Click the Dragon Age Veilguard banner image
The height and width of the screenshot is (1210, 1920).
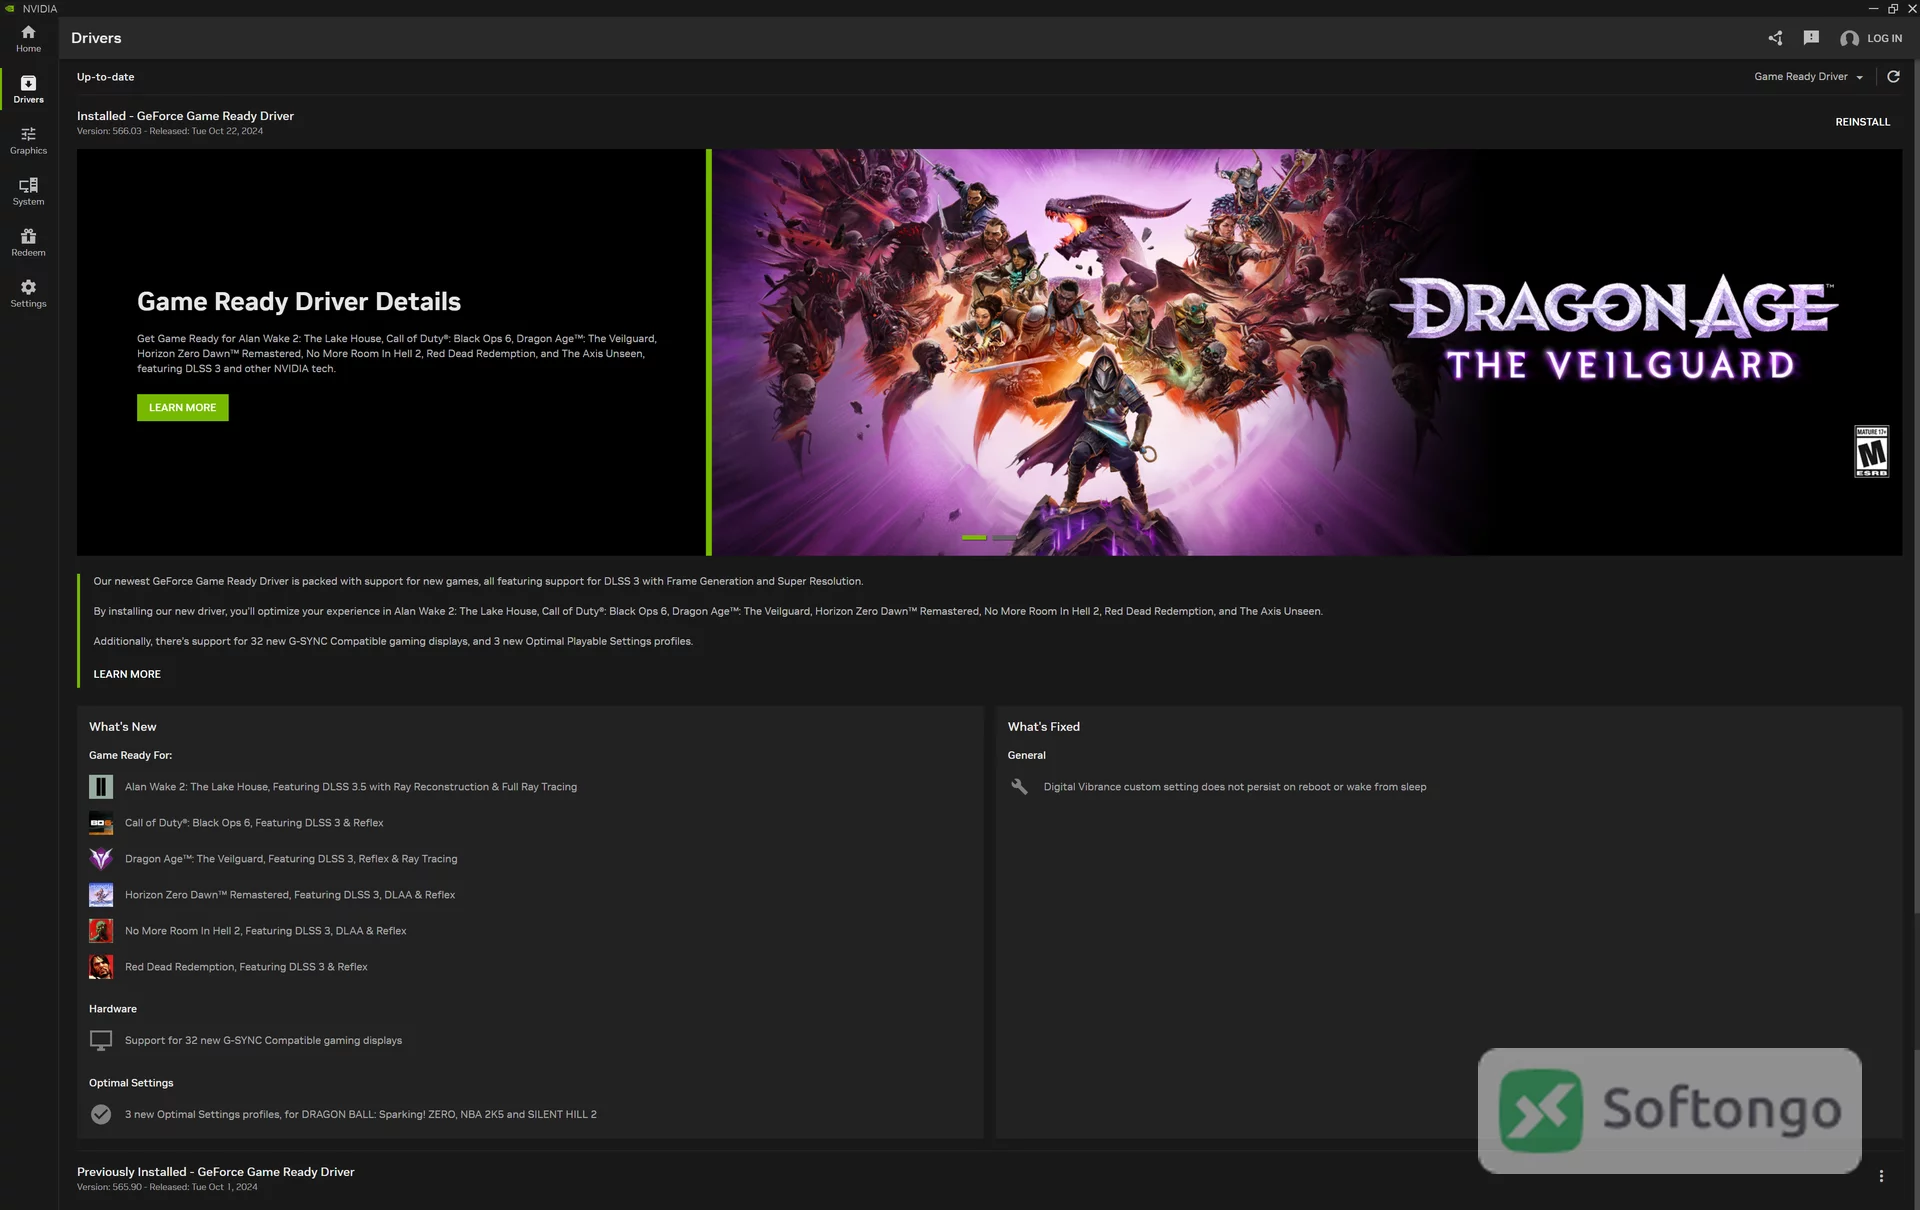point(1307,352)
